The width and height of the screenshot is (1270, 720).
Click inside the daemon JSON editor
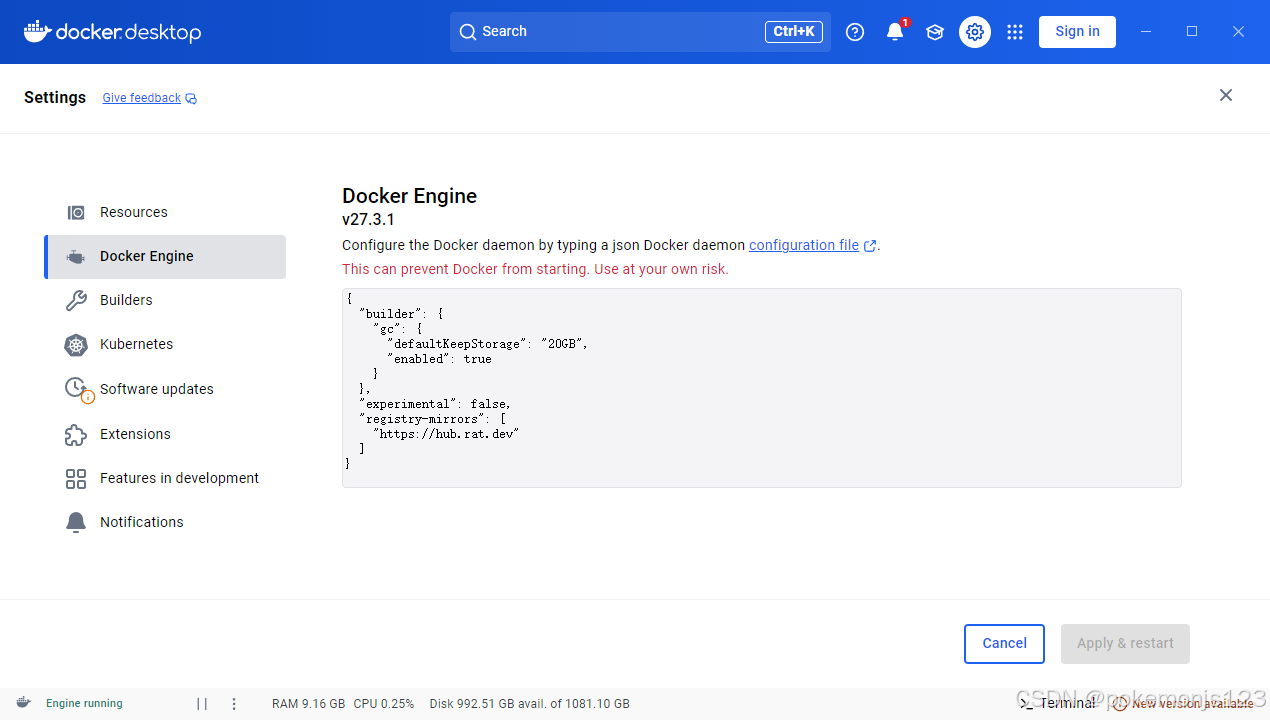click(761, 388)
